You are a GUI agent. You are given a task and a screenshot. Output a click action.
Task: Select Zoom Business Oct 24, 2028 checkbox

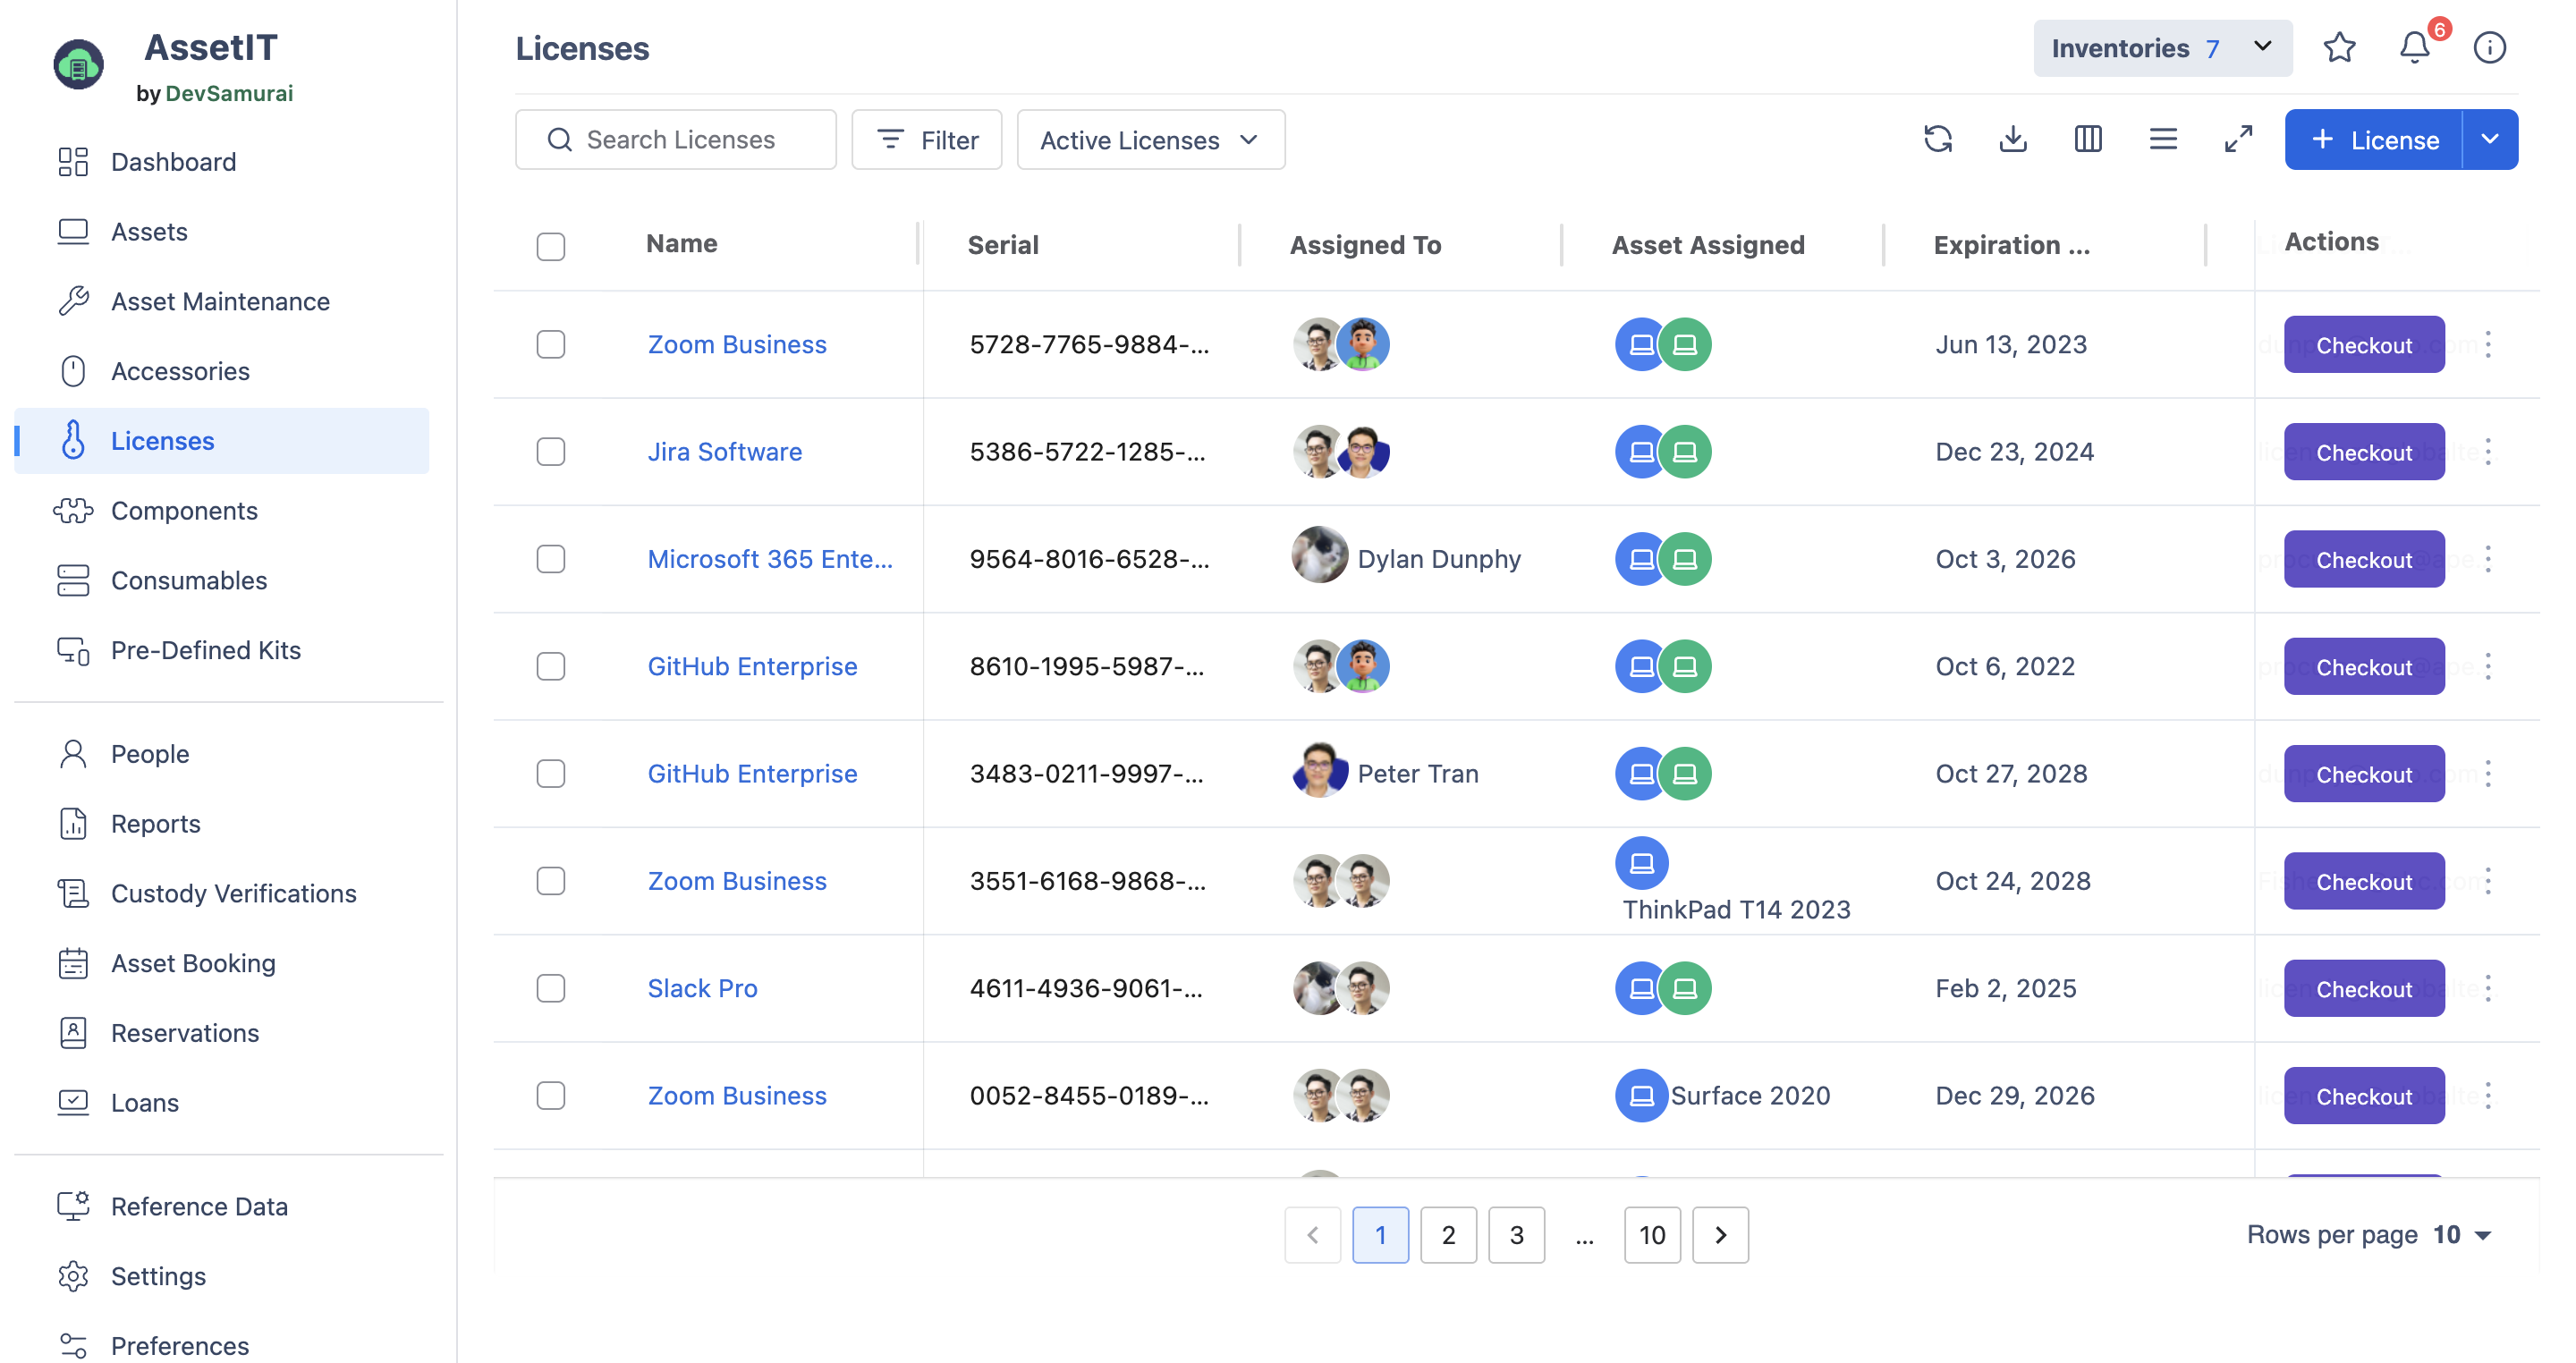click(550, 880)
